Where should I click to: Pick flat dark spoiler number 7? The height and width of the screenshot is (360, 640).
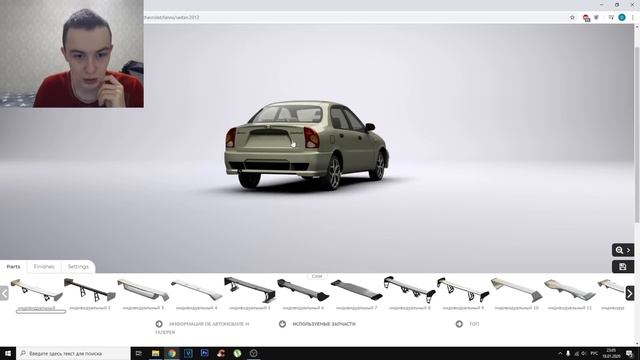[x=356, y=289]
